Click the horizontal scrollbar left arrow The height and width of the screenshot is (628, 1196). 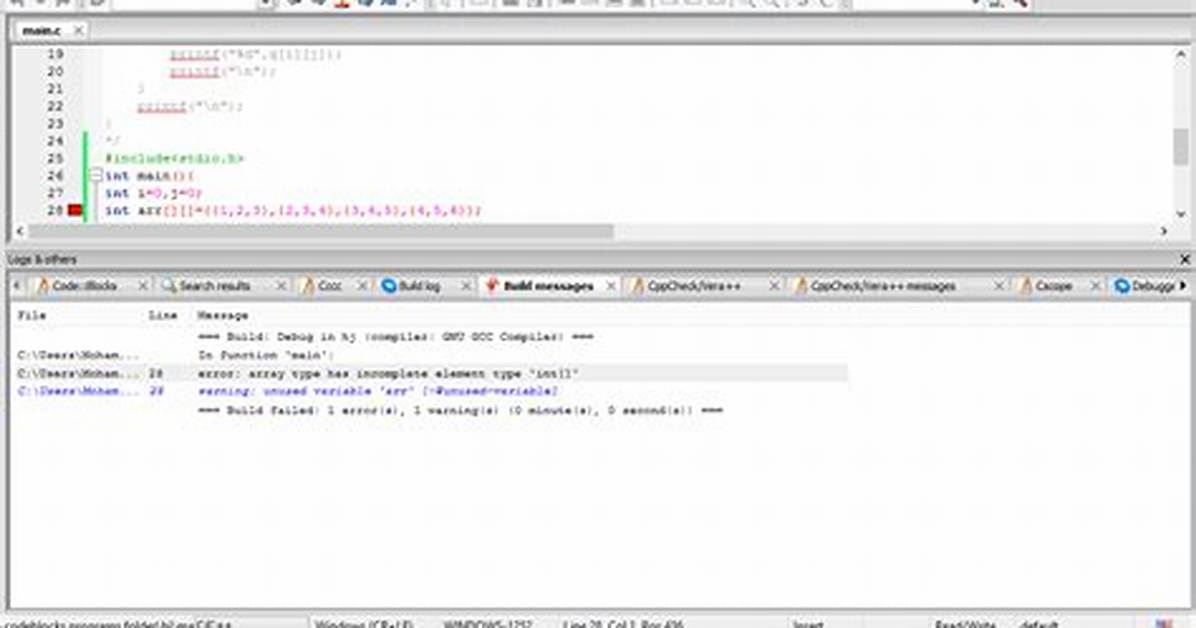pyautogui.click(x=20, y=230)
